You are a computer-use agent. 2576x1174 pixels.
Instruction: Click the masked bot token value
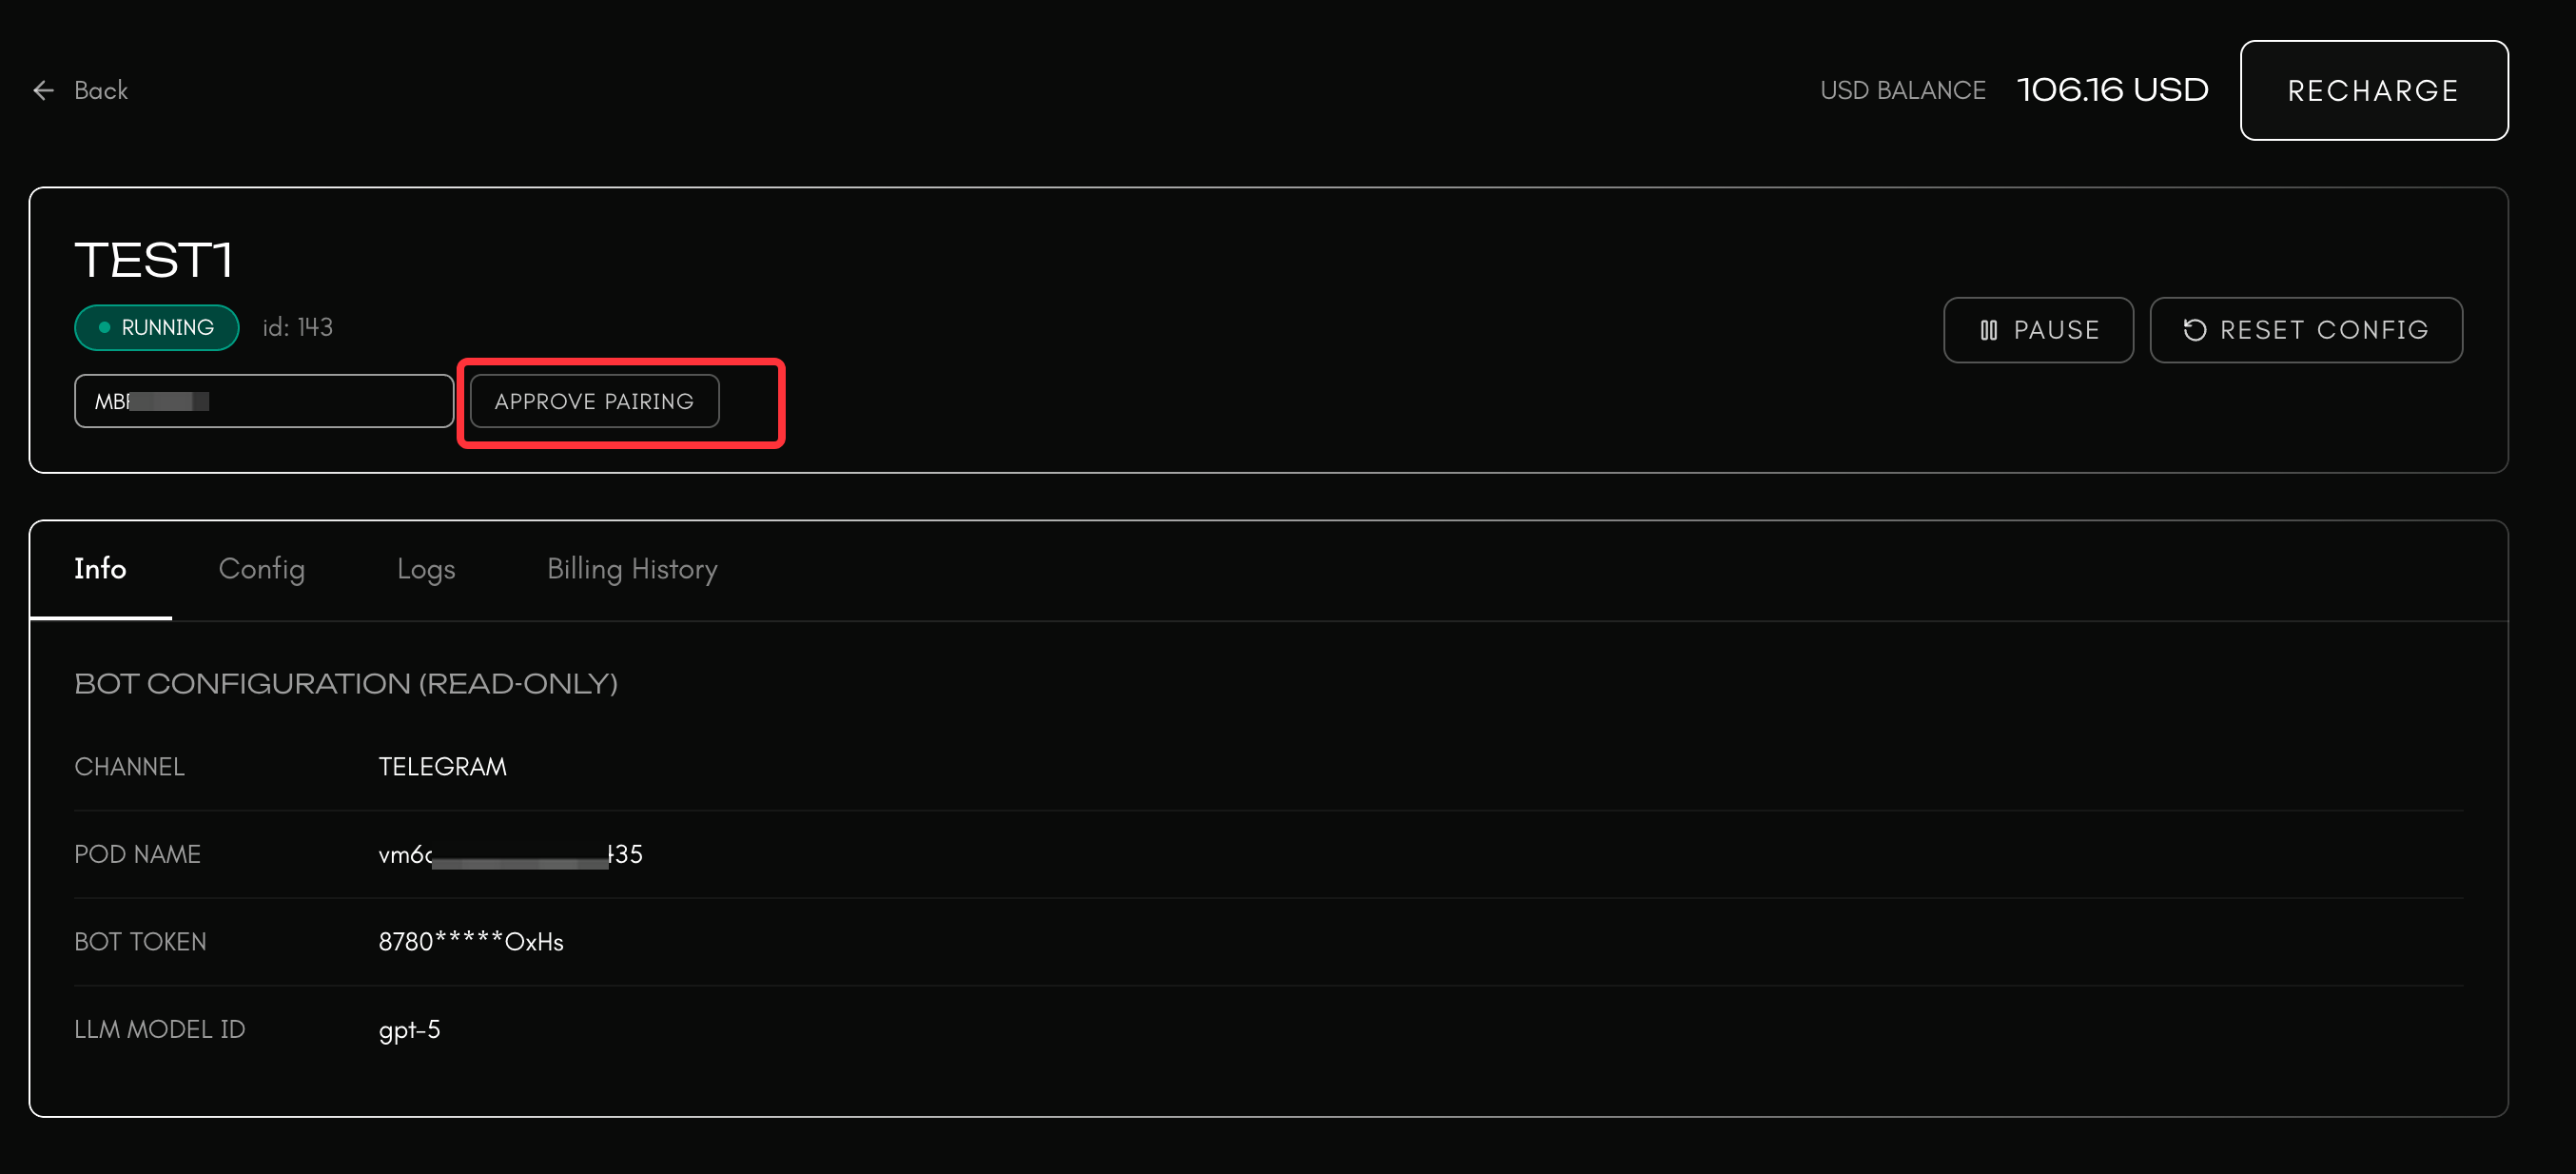[470, 942]
